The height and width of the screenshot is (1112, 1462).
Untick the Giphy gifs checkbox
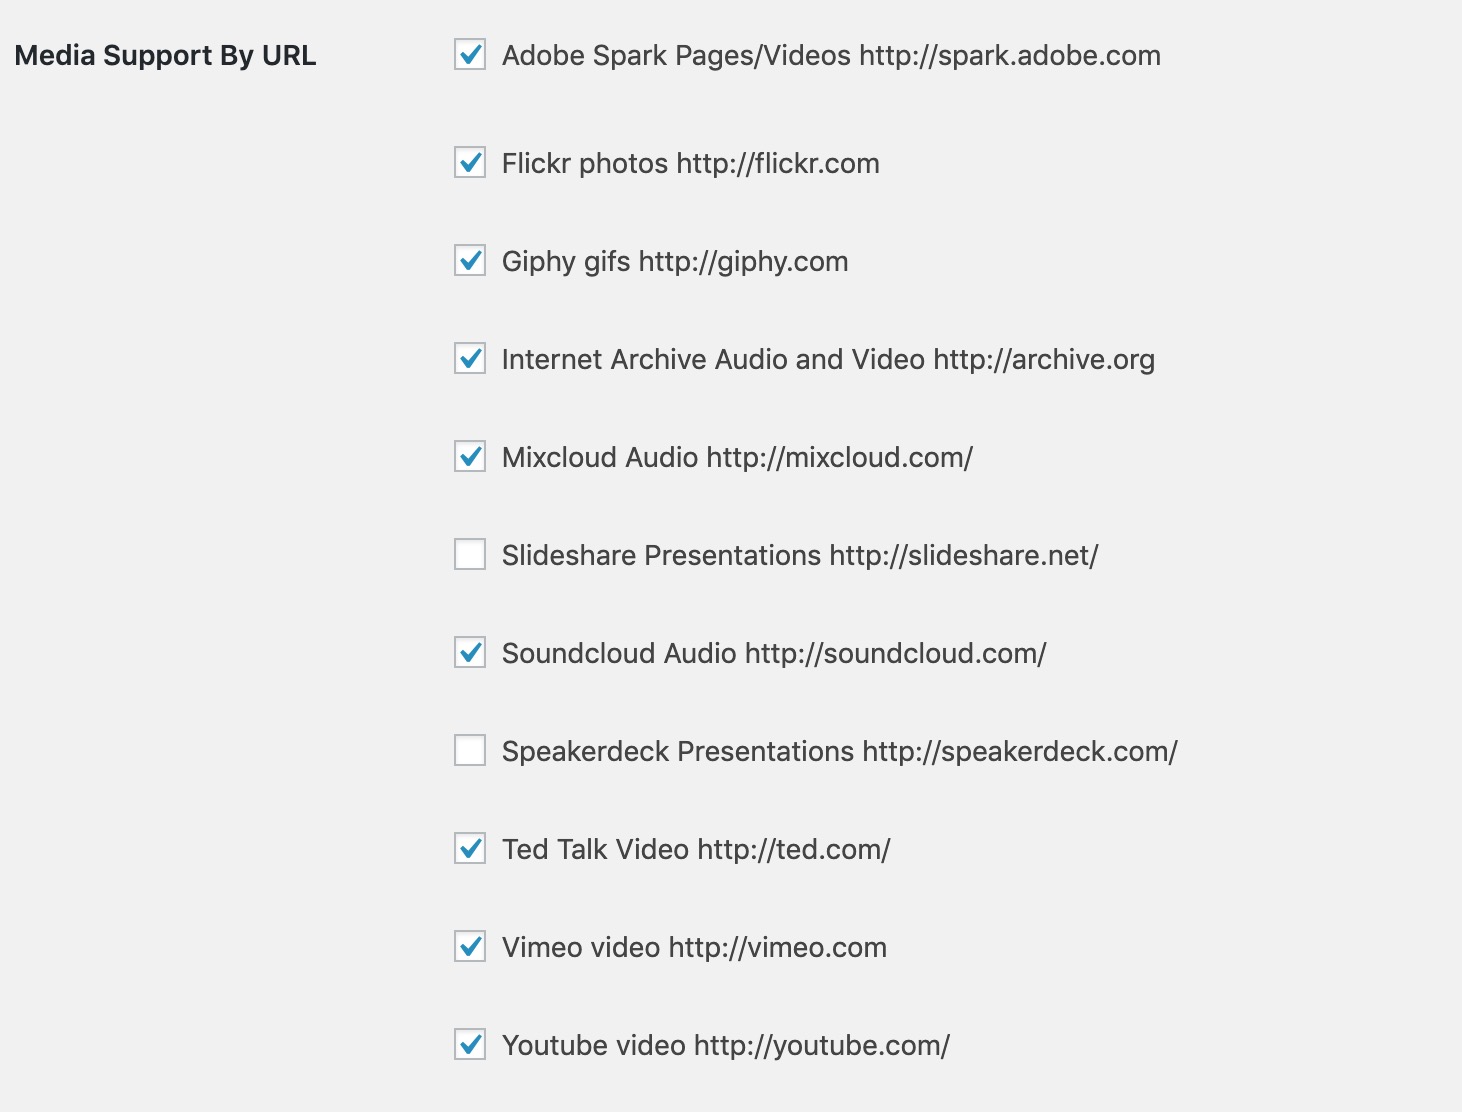(470, 261)
